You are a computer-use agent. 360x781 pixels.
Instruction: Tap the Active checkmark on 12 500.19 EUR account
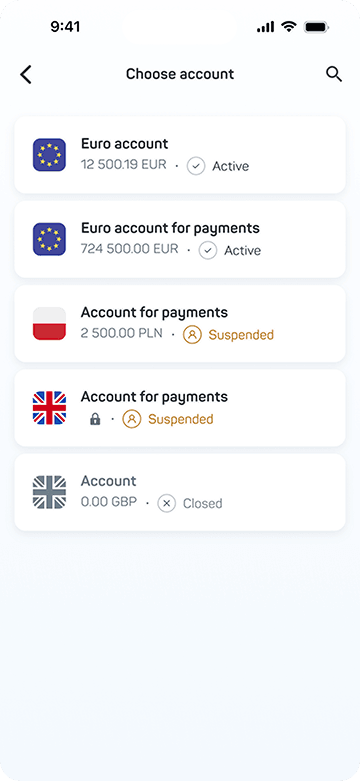[x=196, y=166]
